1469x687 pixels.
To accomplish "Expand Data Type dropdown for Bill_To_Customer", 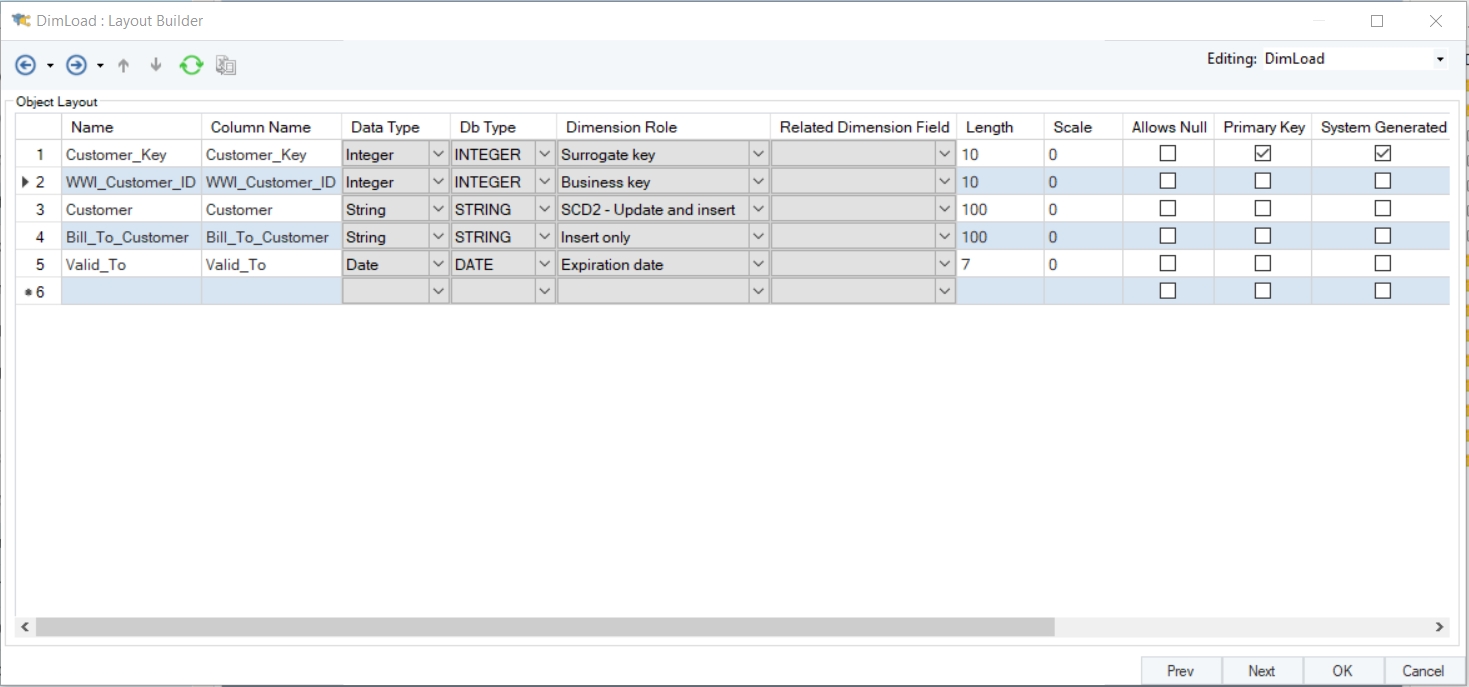I will 438,237.
